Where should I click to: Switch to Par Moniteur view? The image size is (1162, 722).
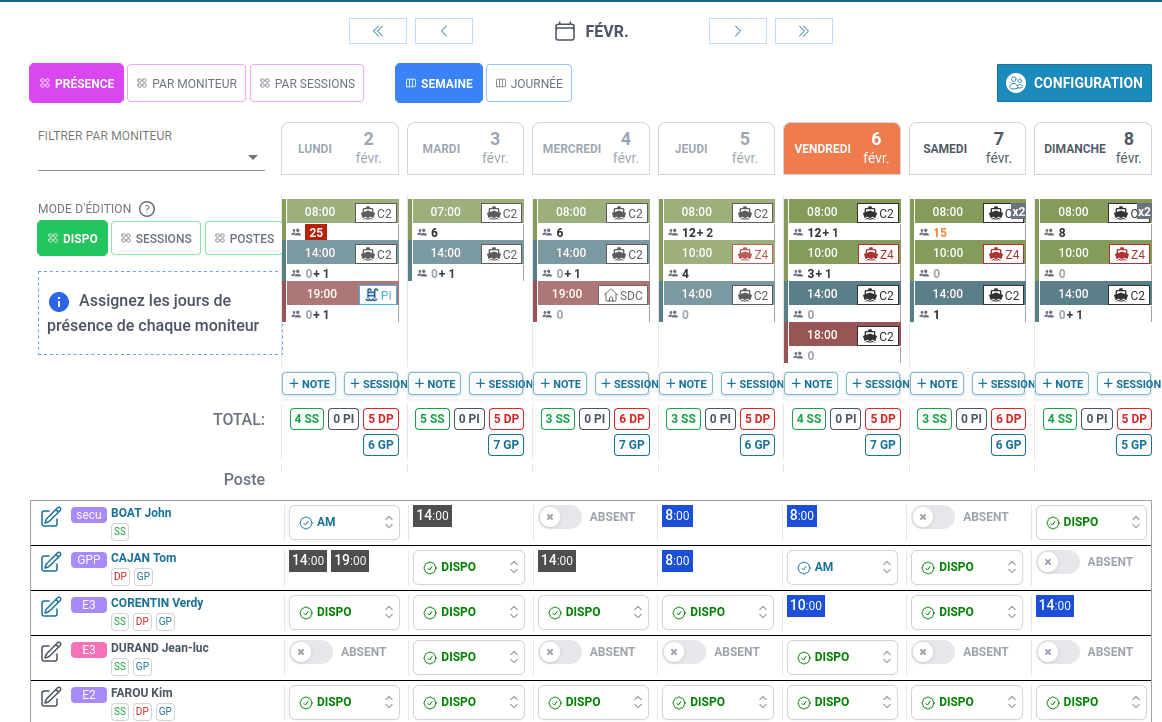point(187,84)
